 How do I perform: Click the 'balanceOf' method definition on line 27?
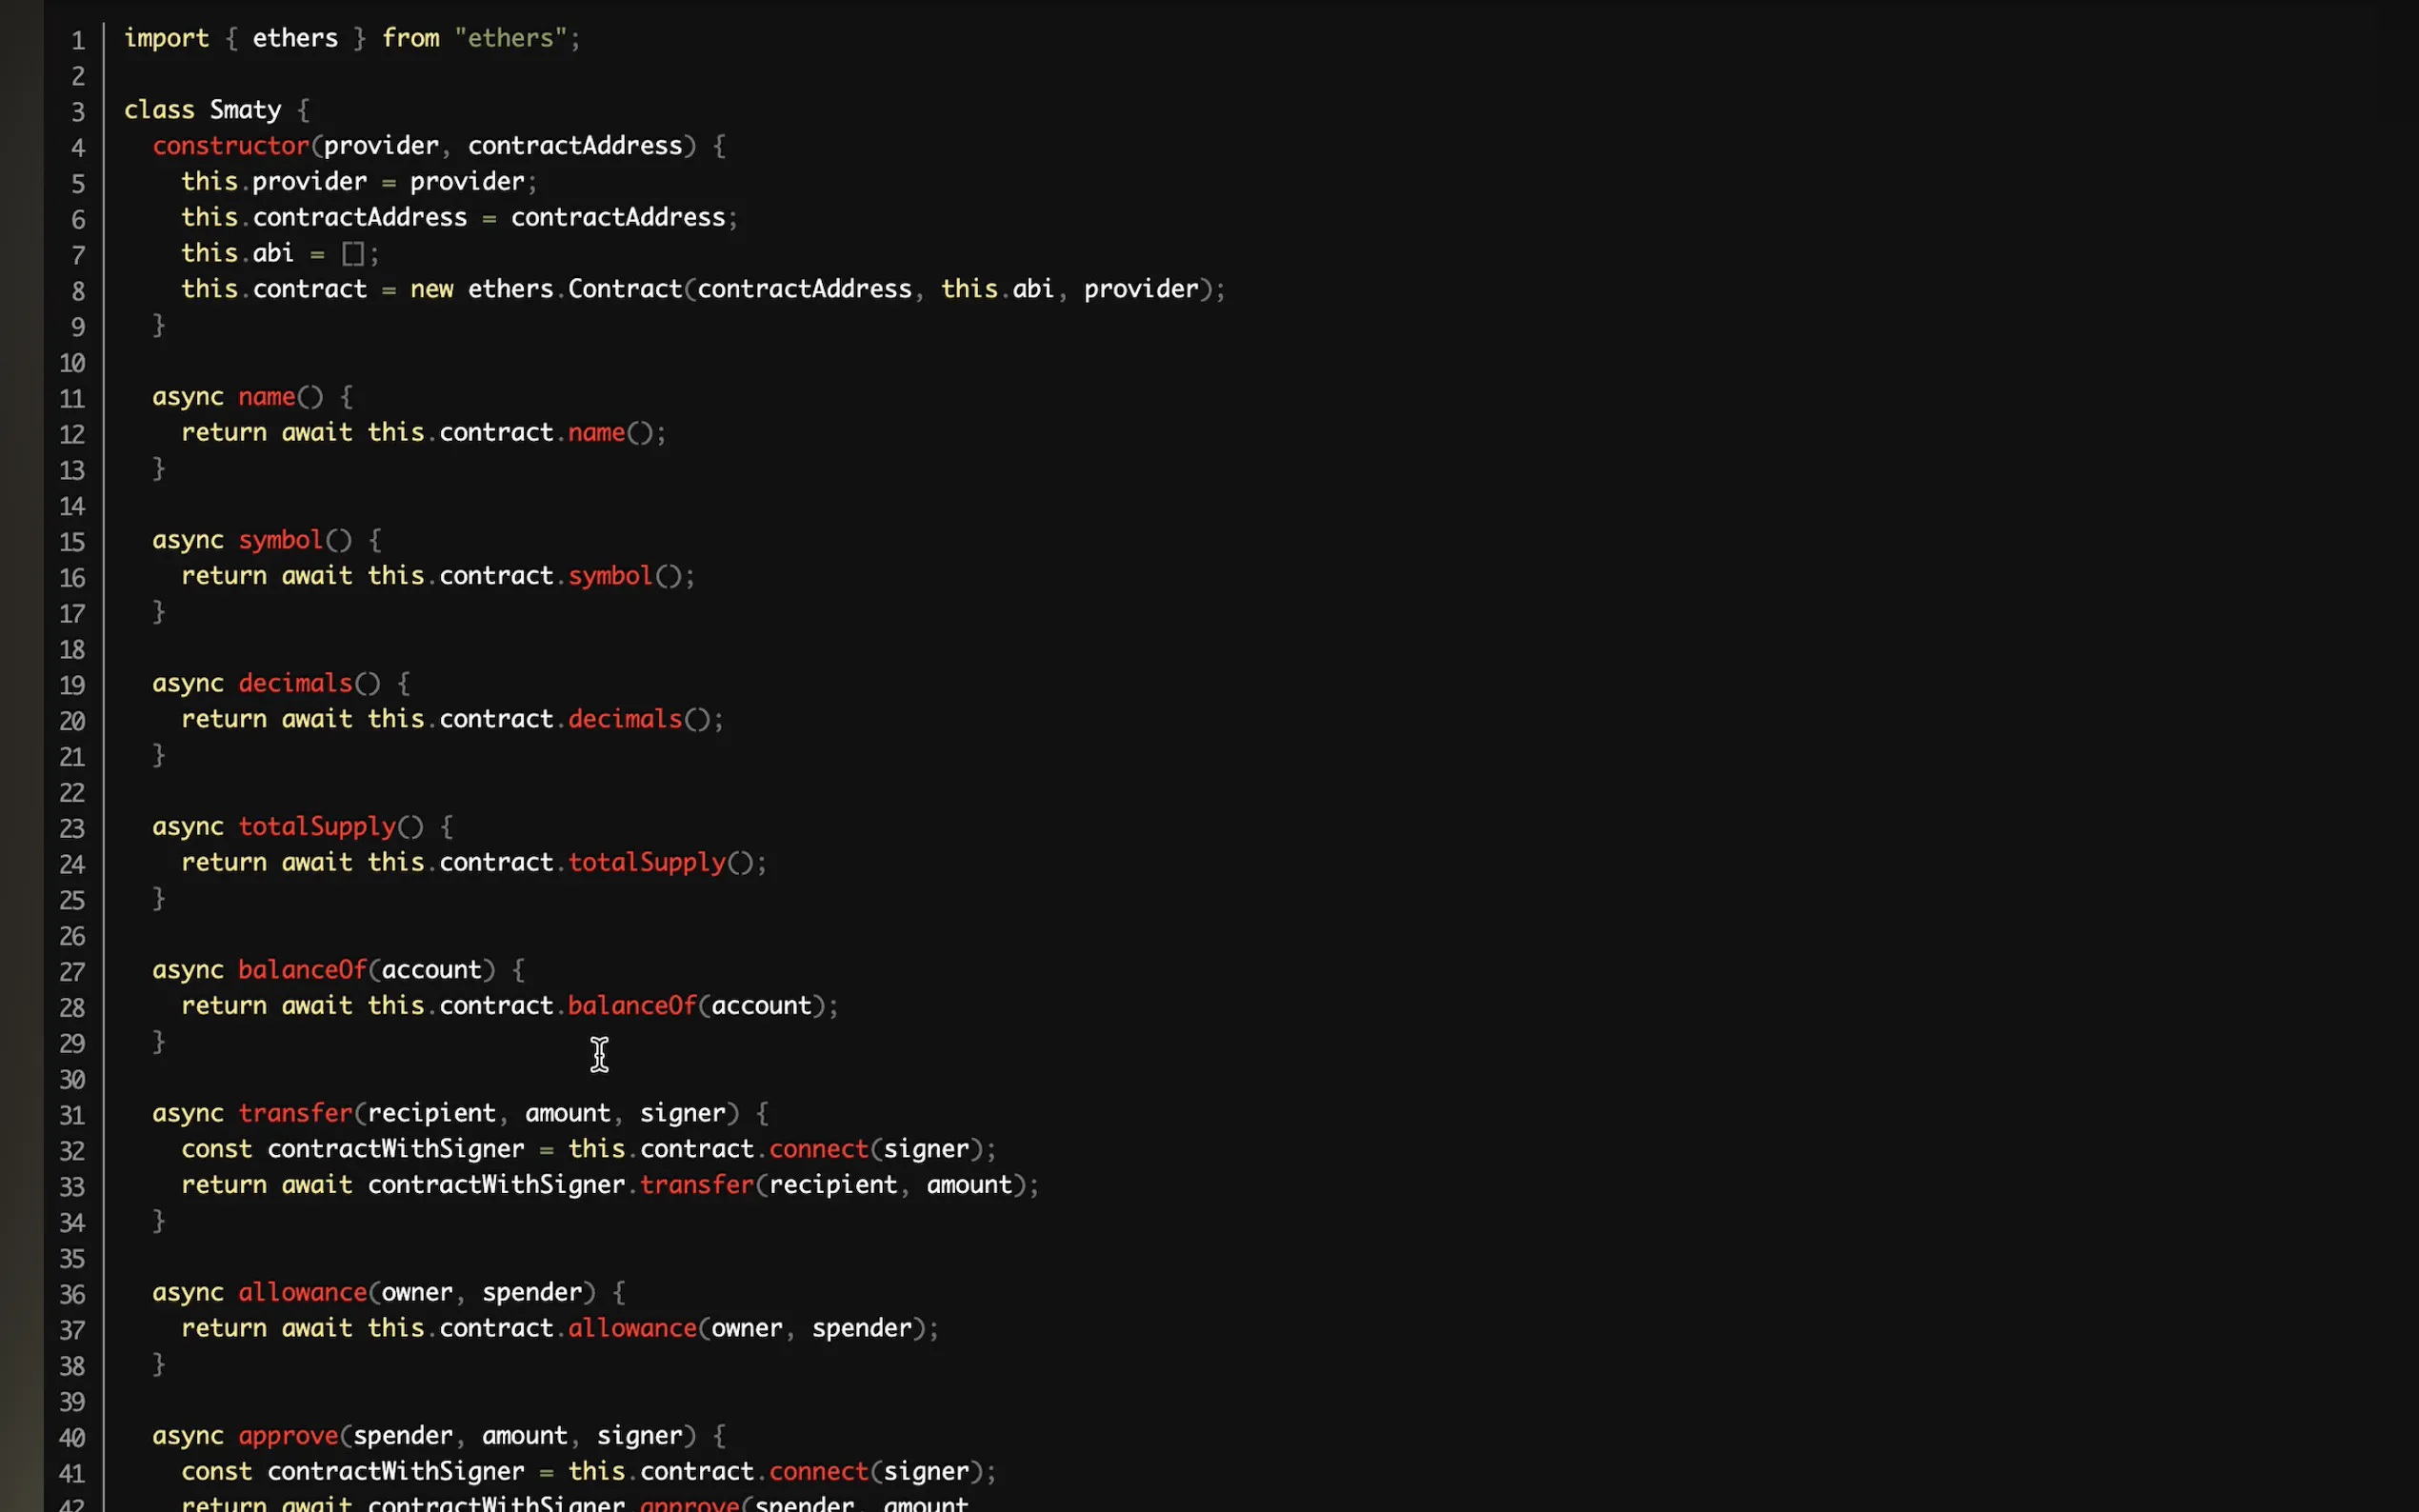(x=303, y=970)
